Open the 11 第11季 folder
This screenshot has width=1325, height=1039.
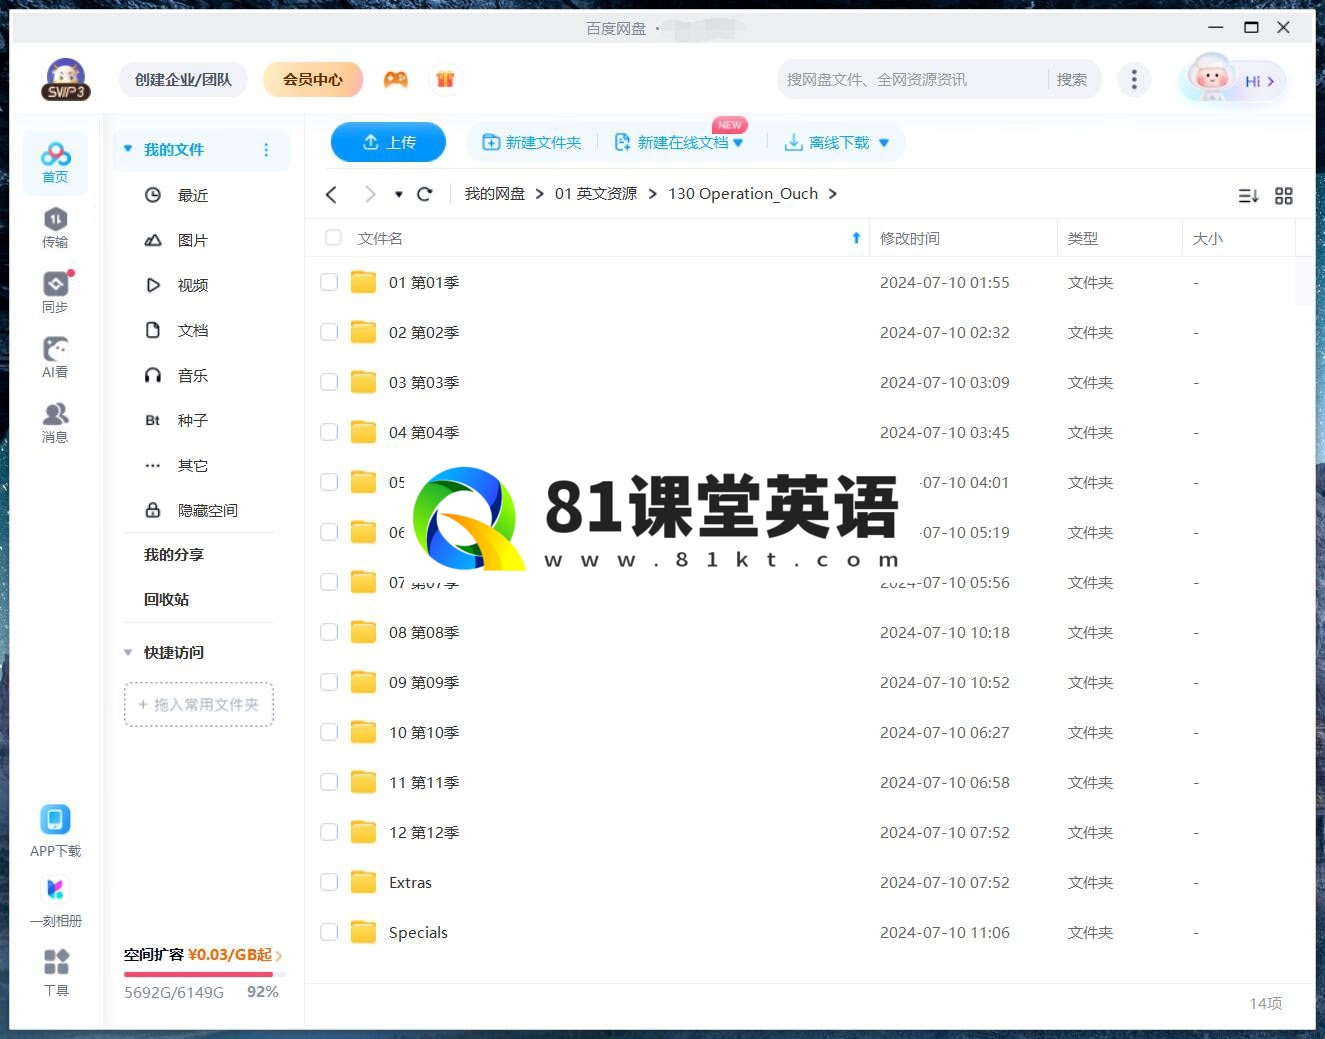point(424,782)
